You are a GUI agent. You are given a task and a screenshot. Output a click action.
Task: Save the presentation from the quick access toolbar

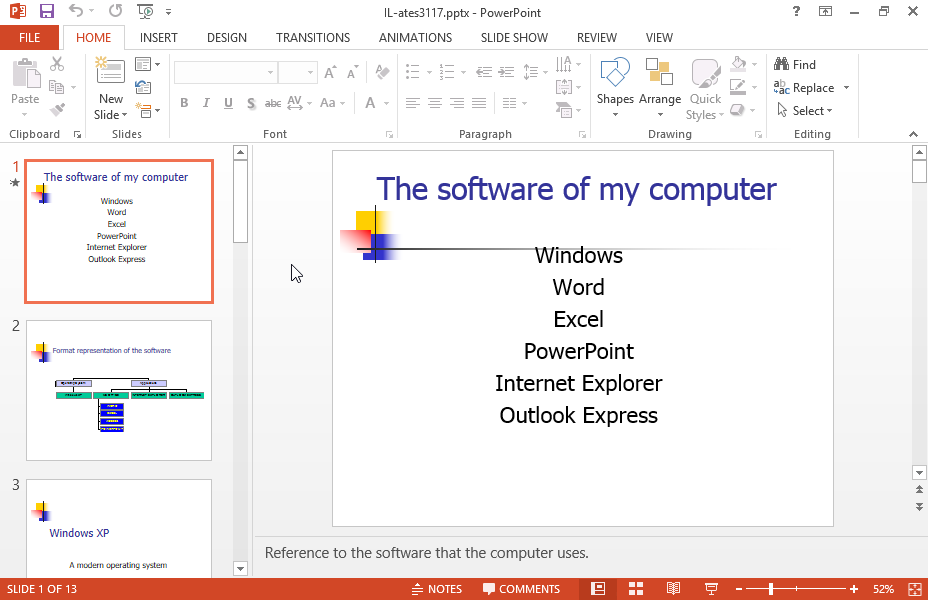[46, 11]
